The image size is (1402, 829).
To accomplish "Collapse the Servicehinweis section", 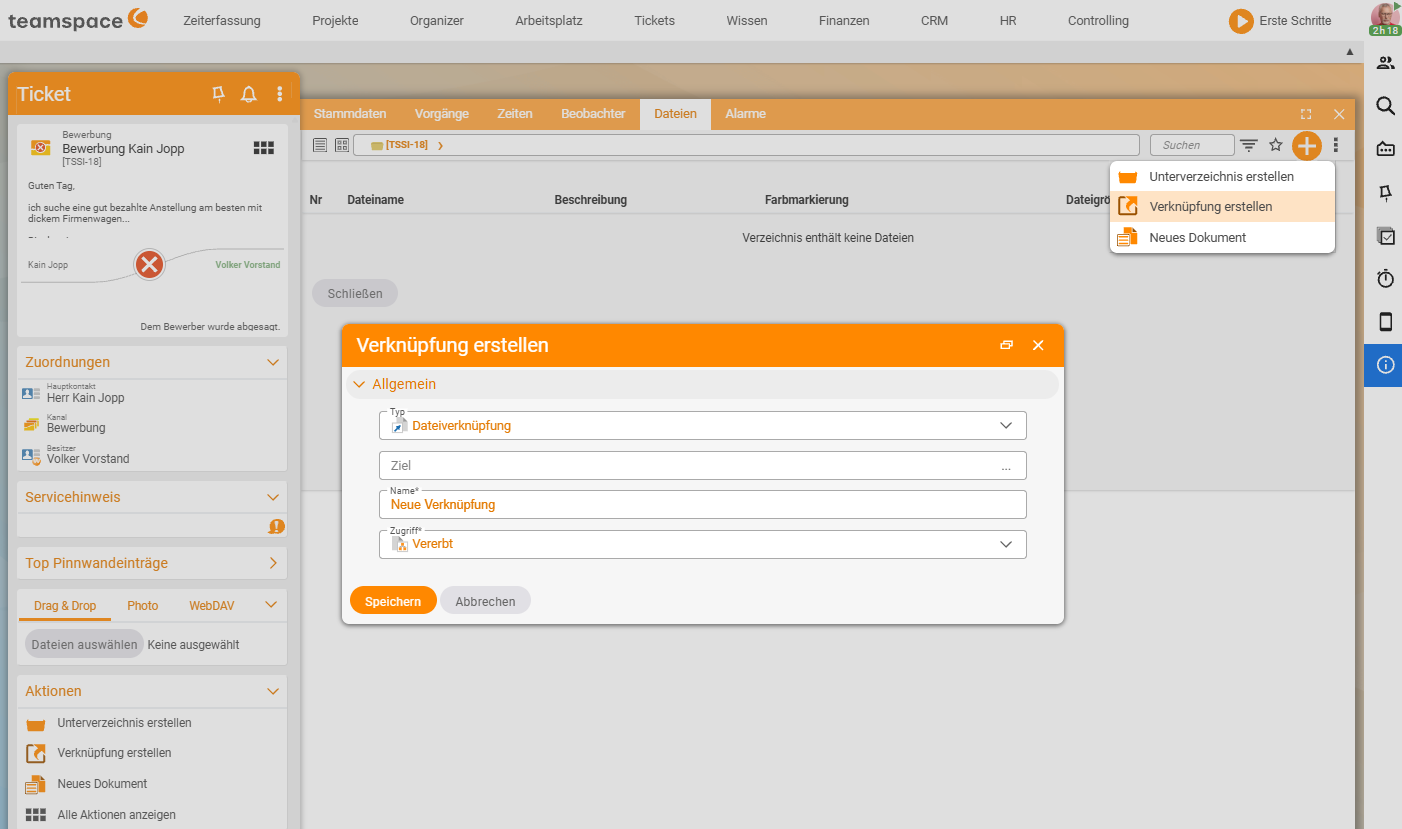I will 273,497.
